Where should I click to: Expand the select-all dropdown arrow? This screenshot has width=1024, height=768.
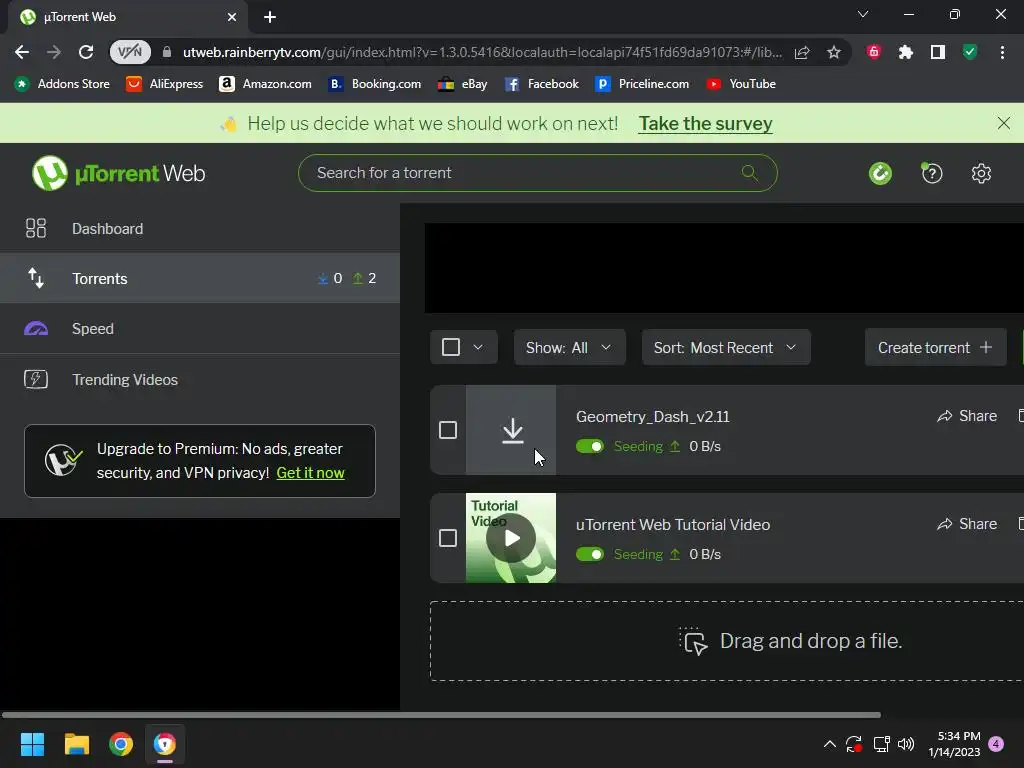(x=478, y=347)
